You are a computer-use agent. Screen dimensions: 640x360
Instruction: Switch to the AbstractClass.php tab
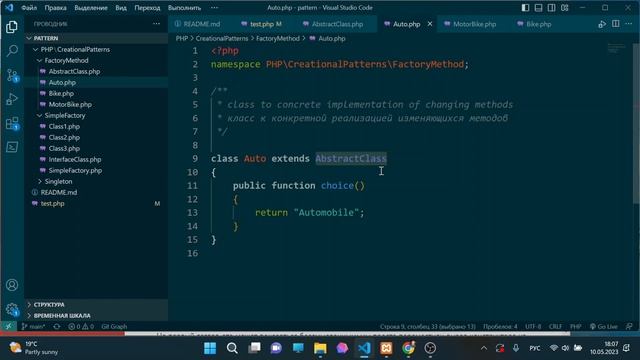tap(337, 24)
